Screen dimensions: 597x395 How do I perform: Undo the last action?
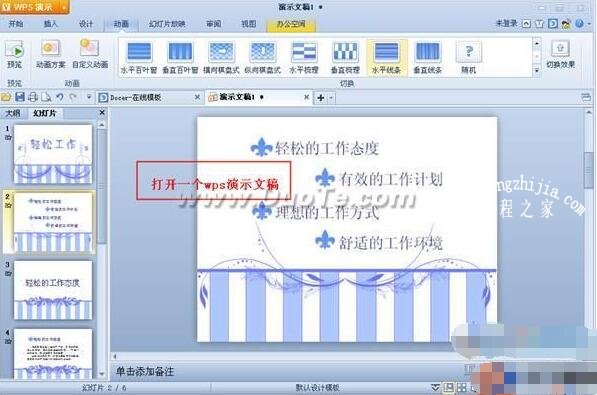pyautogui.click(x=60, y=97)
